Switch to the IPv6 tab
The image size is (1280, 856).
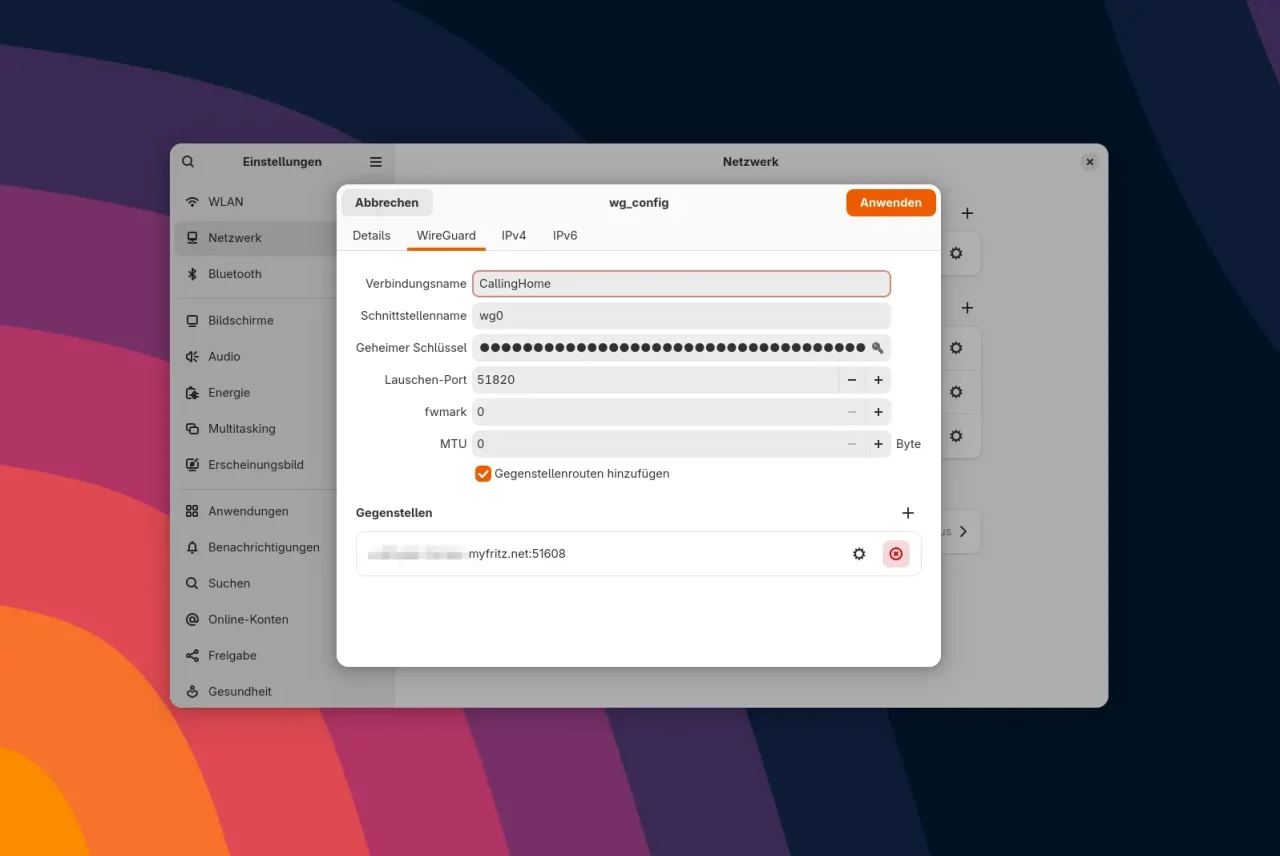tap(565, 236)
